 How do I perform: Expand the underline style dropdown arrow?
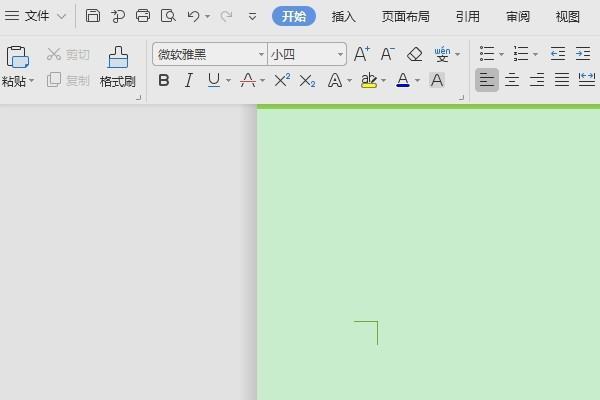229,81
